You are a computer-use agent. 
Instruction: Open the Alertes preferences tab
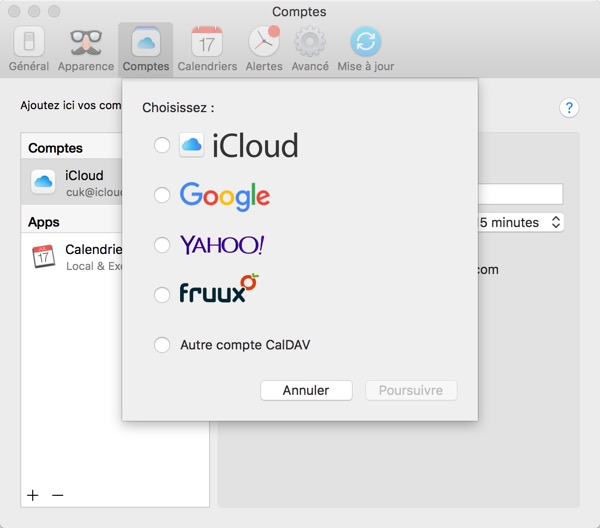[x=264, y=49]
